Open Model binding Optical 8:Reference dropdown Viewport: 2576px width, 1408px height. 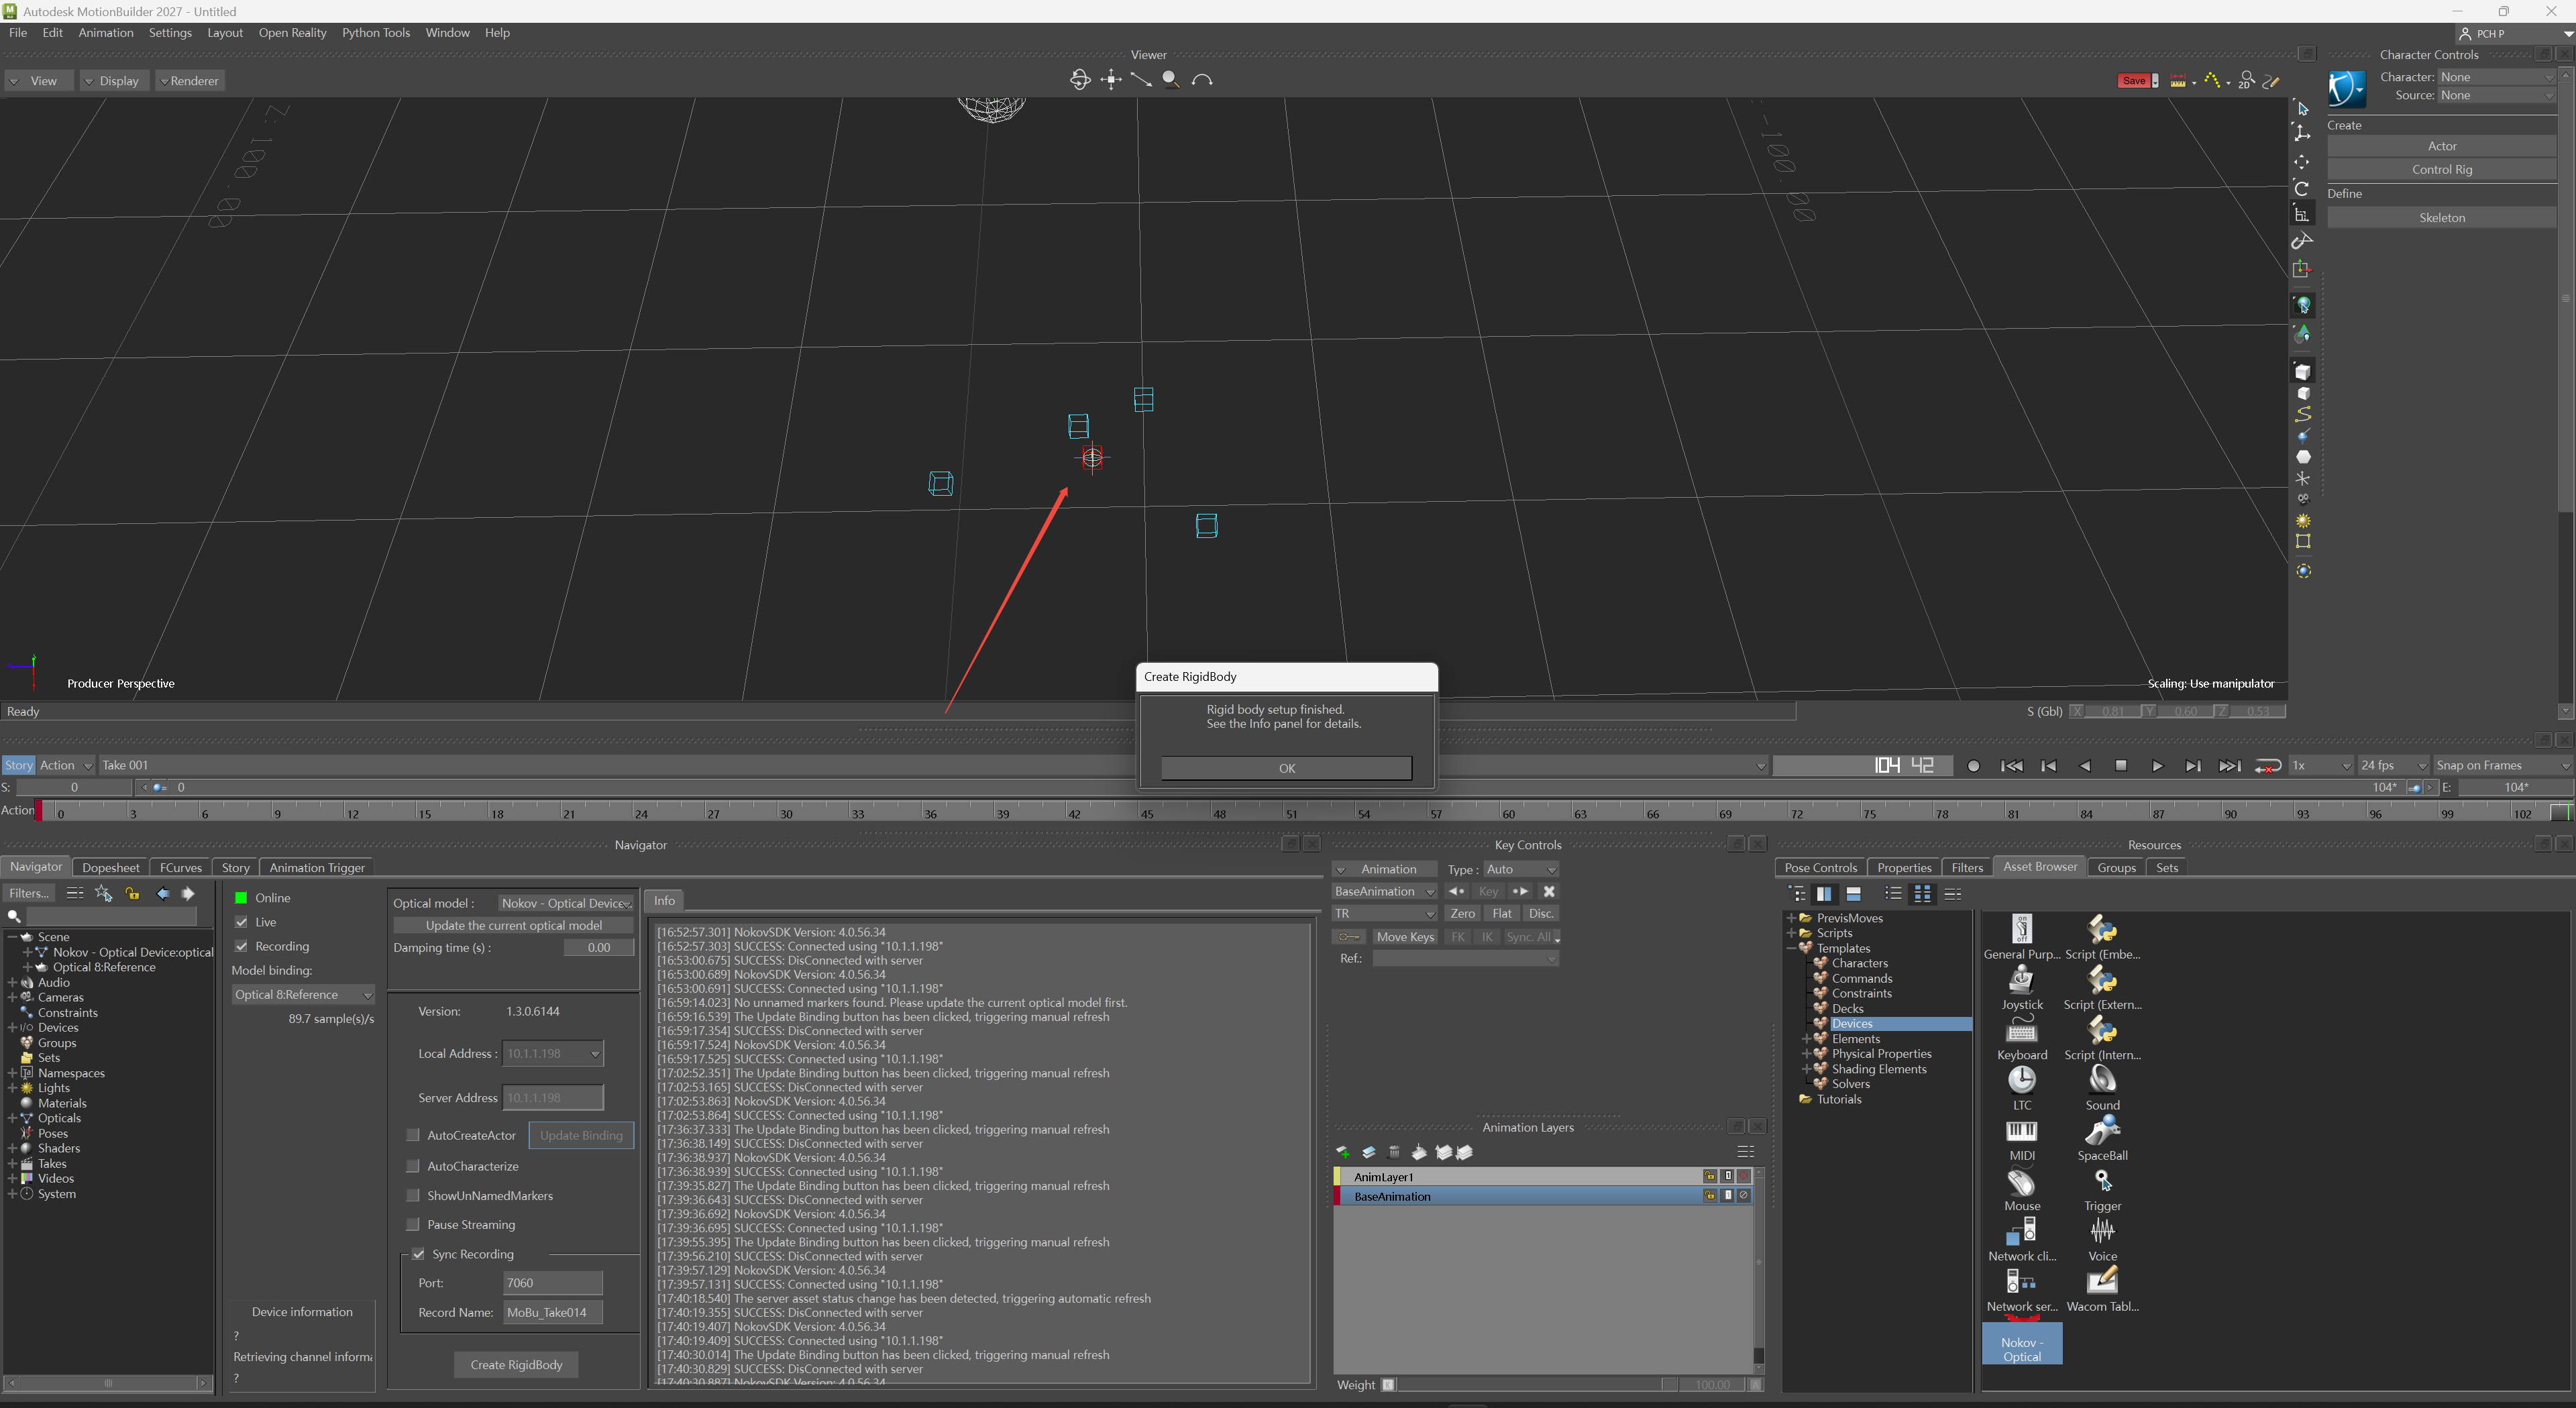coord(303,994)
